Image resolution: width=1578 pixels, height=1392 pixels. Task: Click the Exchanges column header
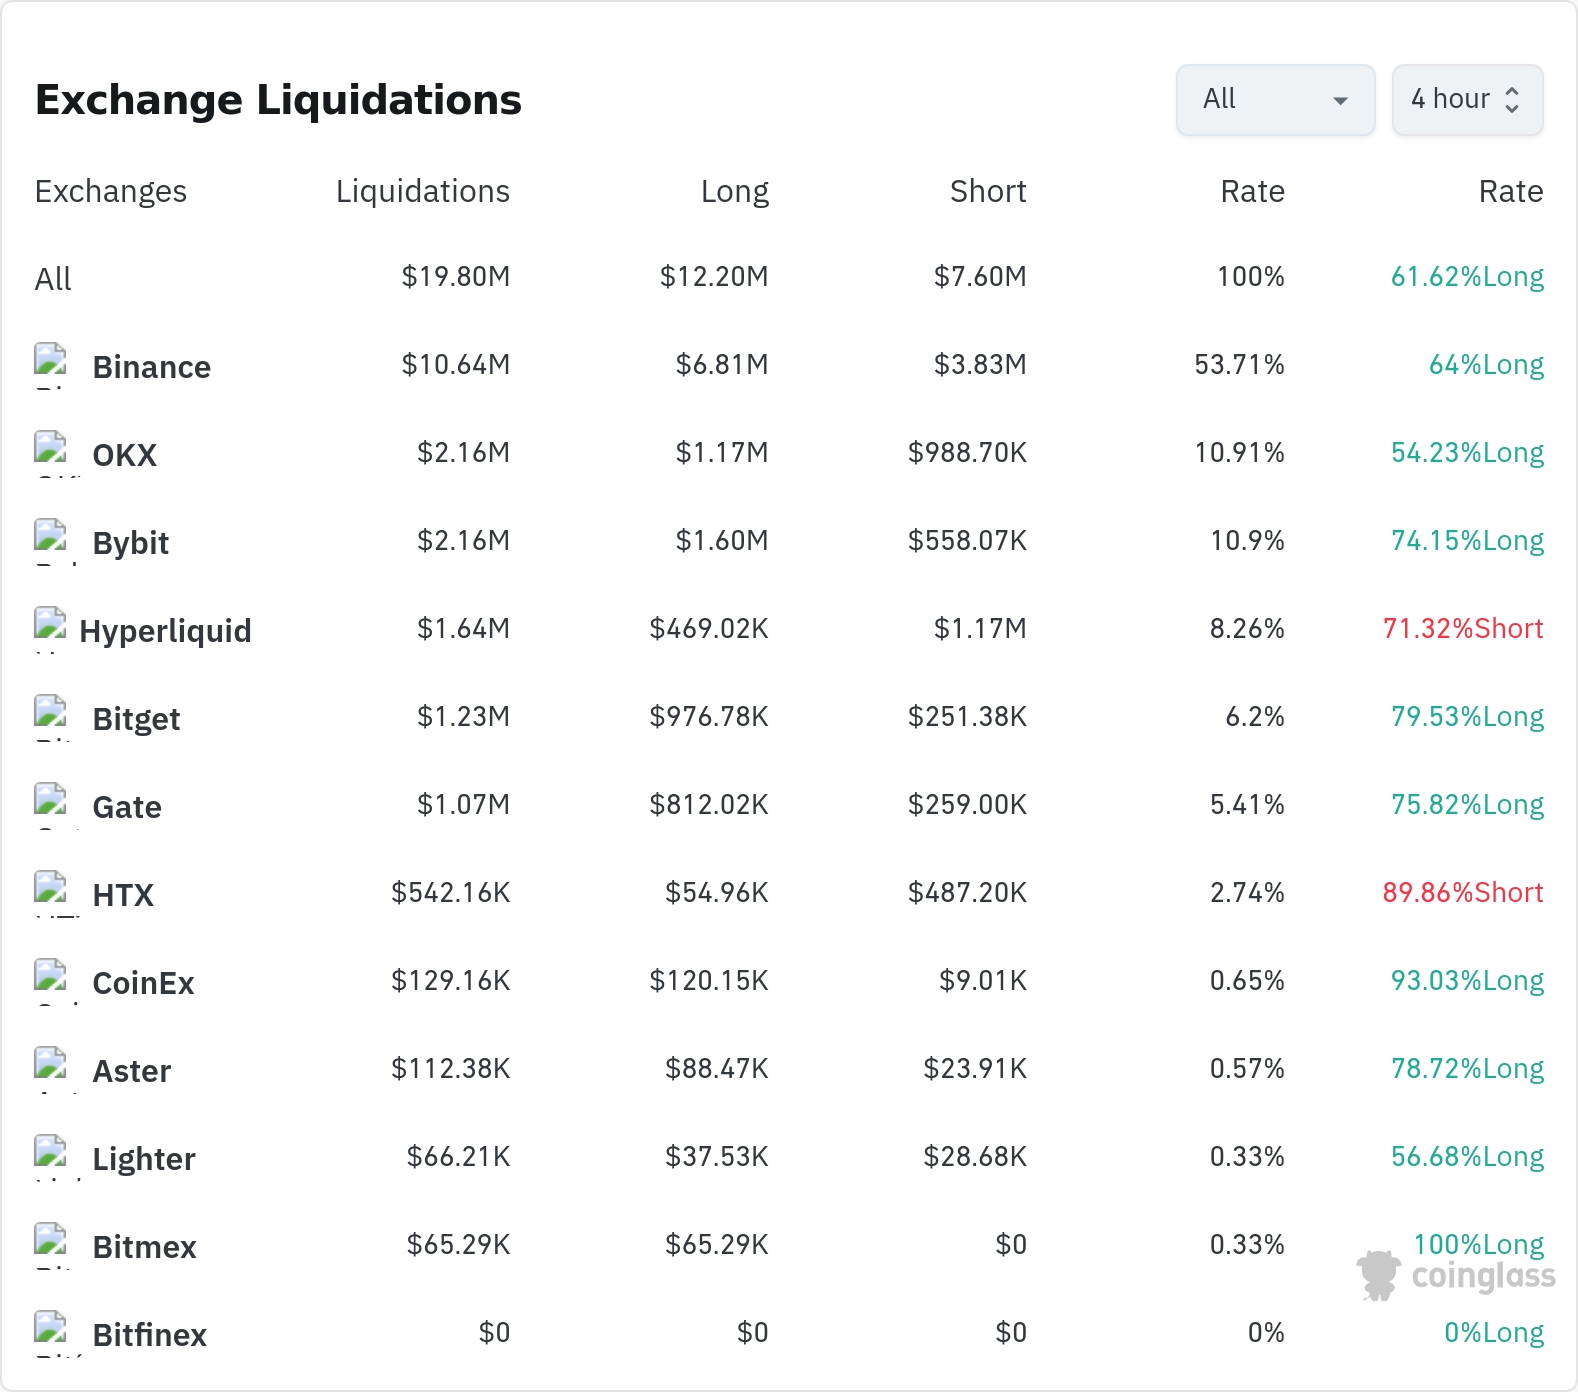(111, 191)
